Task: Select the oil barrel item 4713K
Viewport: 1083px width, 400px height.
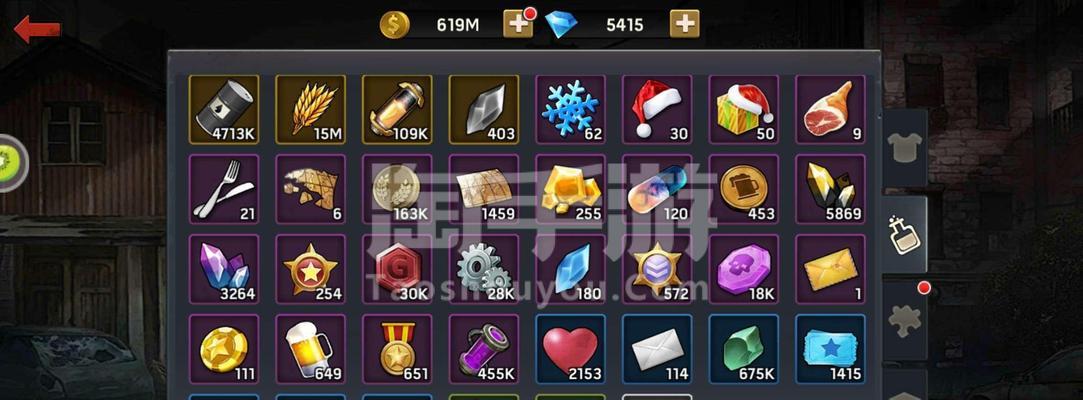Action: point(224,109)
